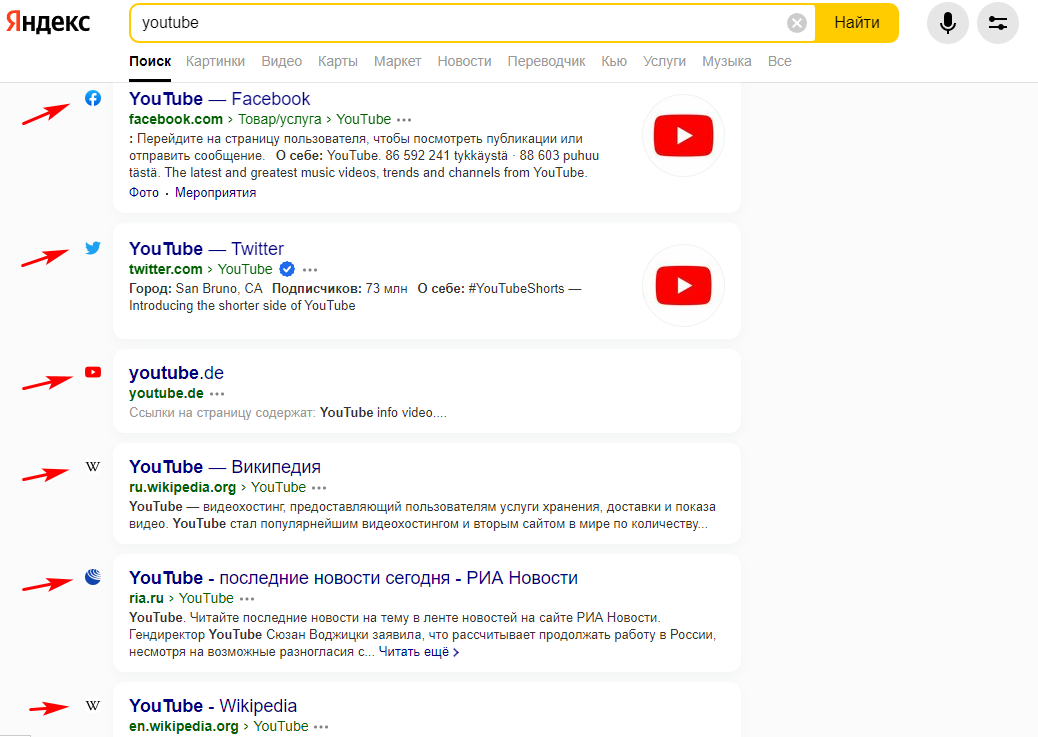Start voice search with microphone icon
Screen dimensions: 1038x737
pos(947,23)
